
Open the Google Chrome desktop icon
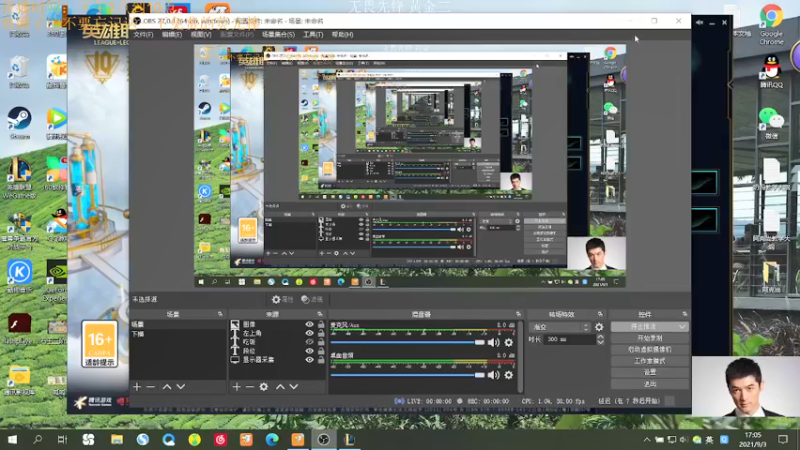coord(771,23)
